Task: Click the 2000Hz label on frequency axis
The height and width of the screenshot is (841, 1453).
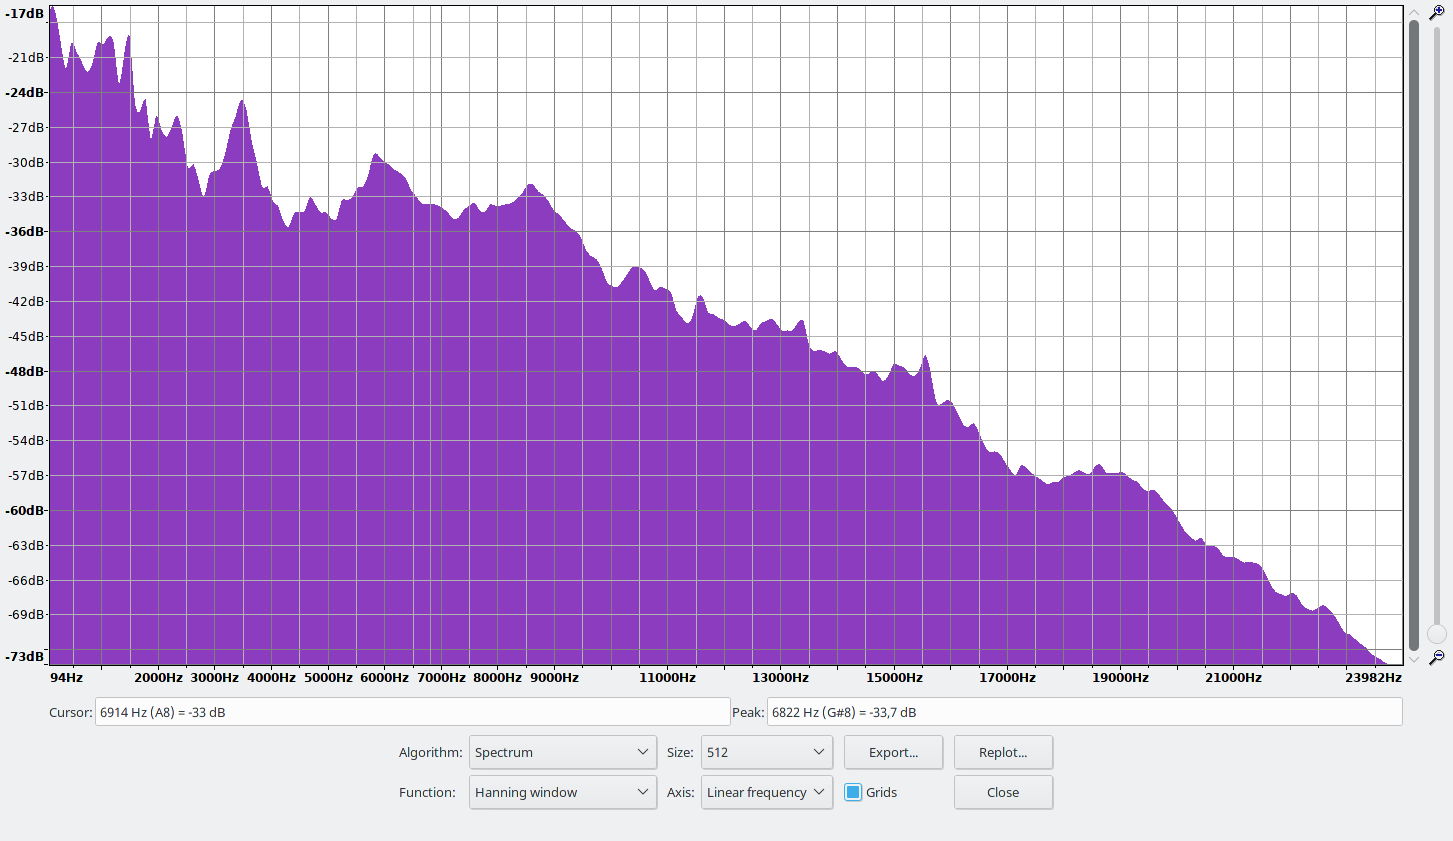Action: 159,677
